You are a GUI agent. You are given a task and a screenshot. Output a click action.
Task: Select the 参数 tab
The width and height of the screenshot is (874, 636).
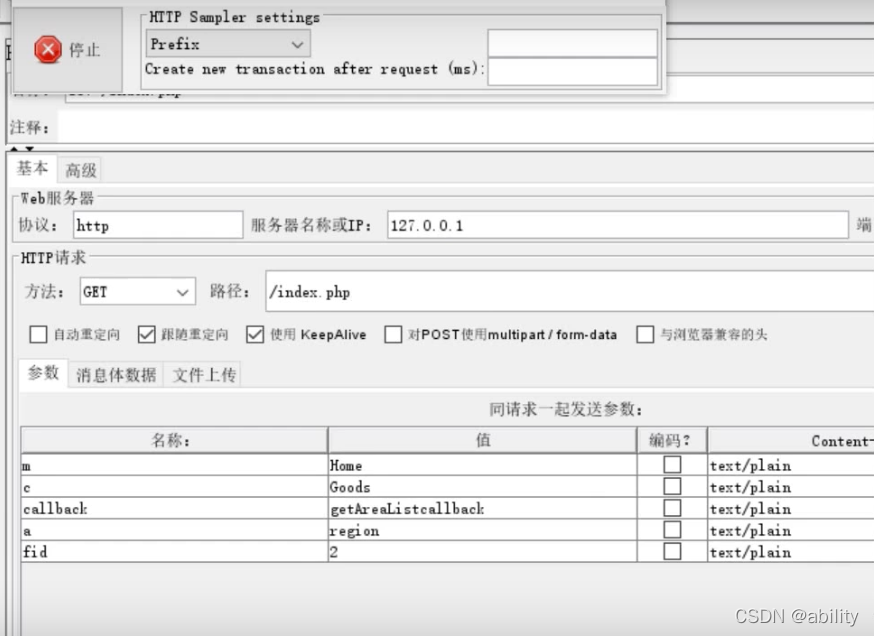click(43, 373)
